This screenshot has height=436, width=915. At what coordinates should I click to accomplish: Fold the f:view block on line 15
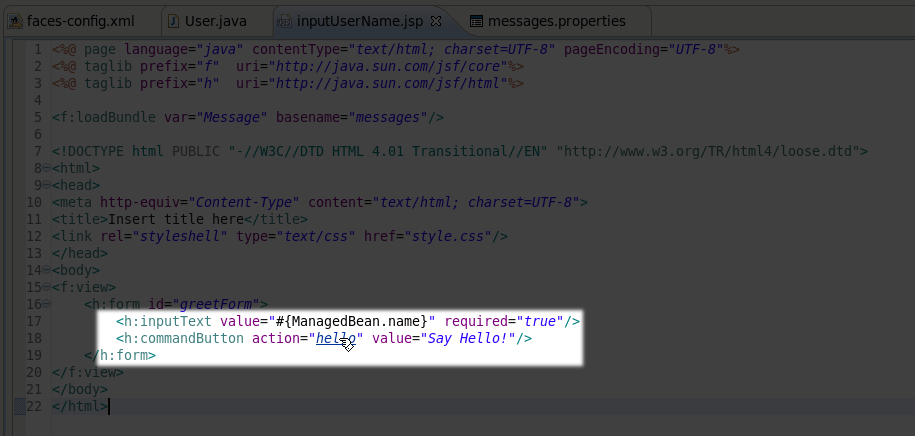(47, 287)
